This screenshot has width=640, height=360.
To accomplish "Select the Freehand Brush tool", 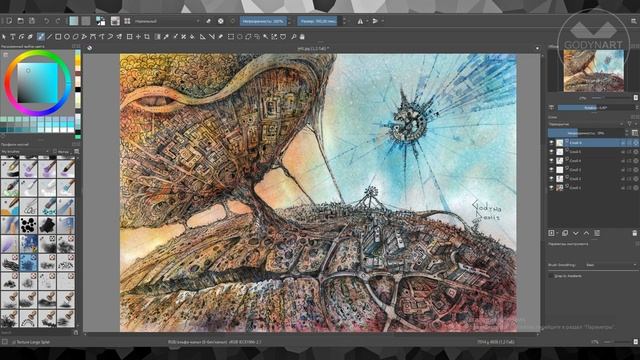I will (x=40, y=37).
